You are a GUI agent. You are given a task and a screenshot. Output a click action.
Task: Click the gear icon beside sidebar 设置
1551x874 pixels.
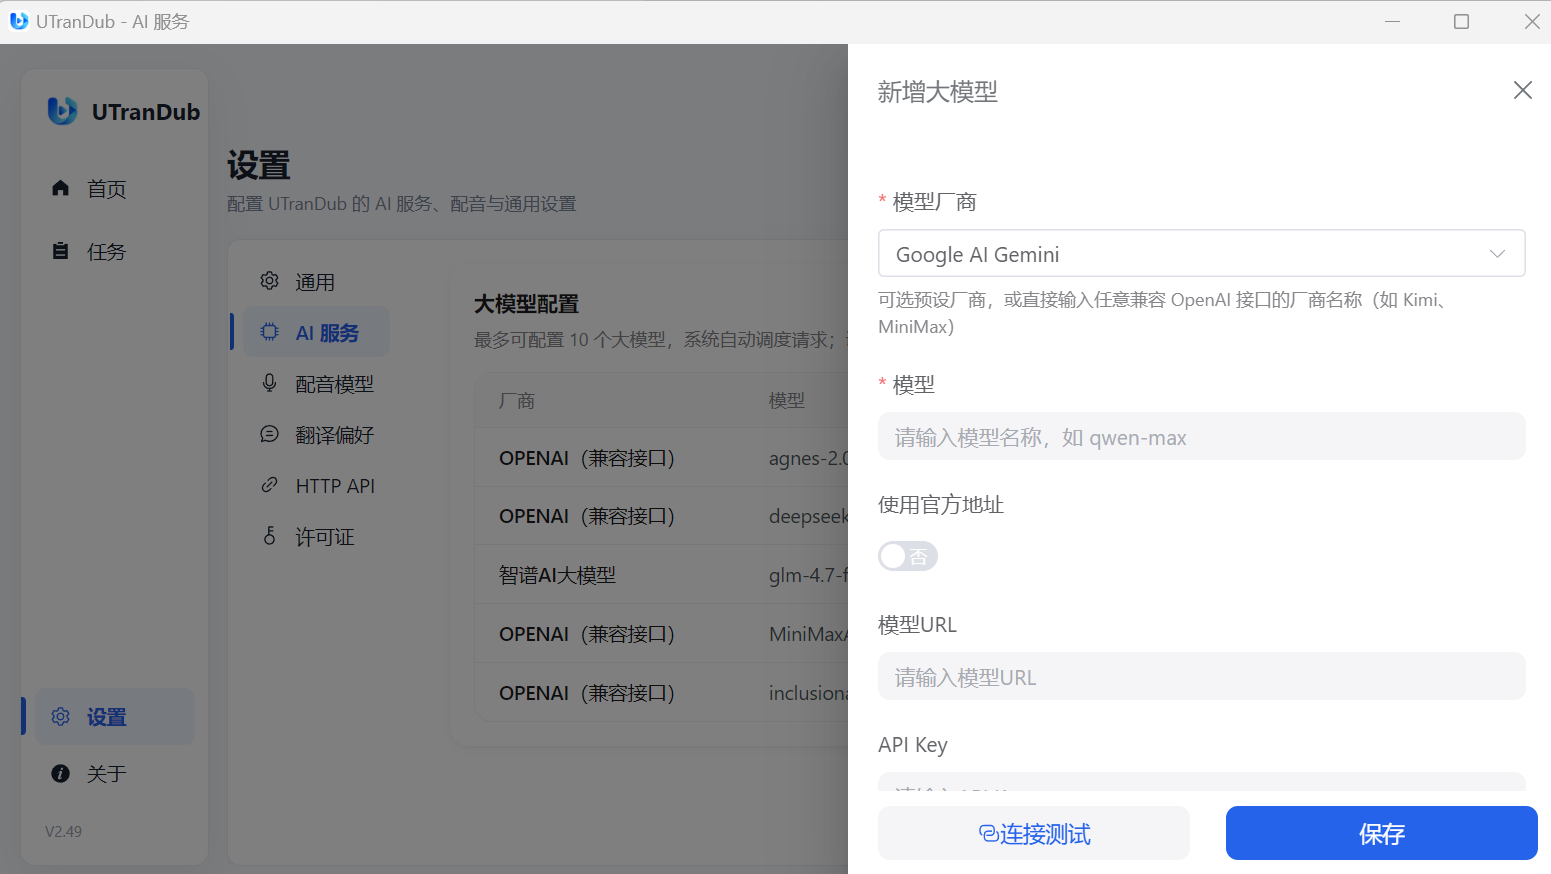pyautogui.click(x=61, y=717)
